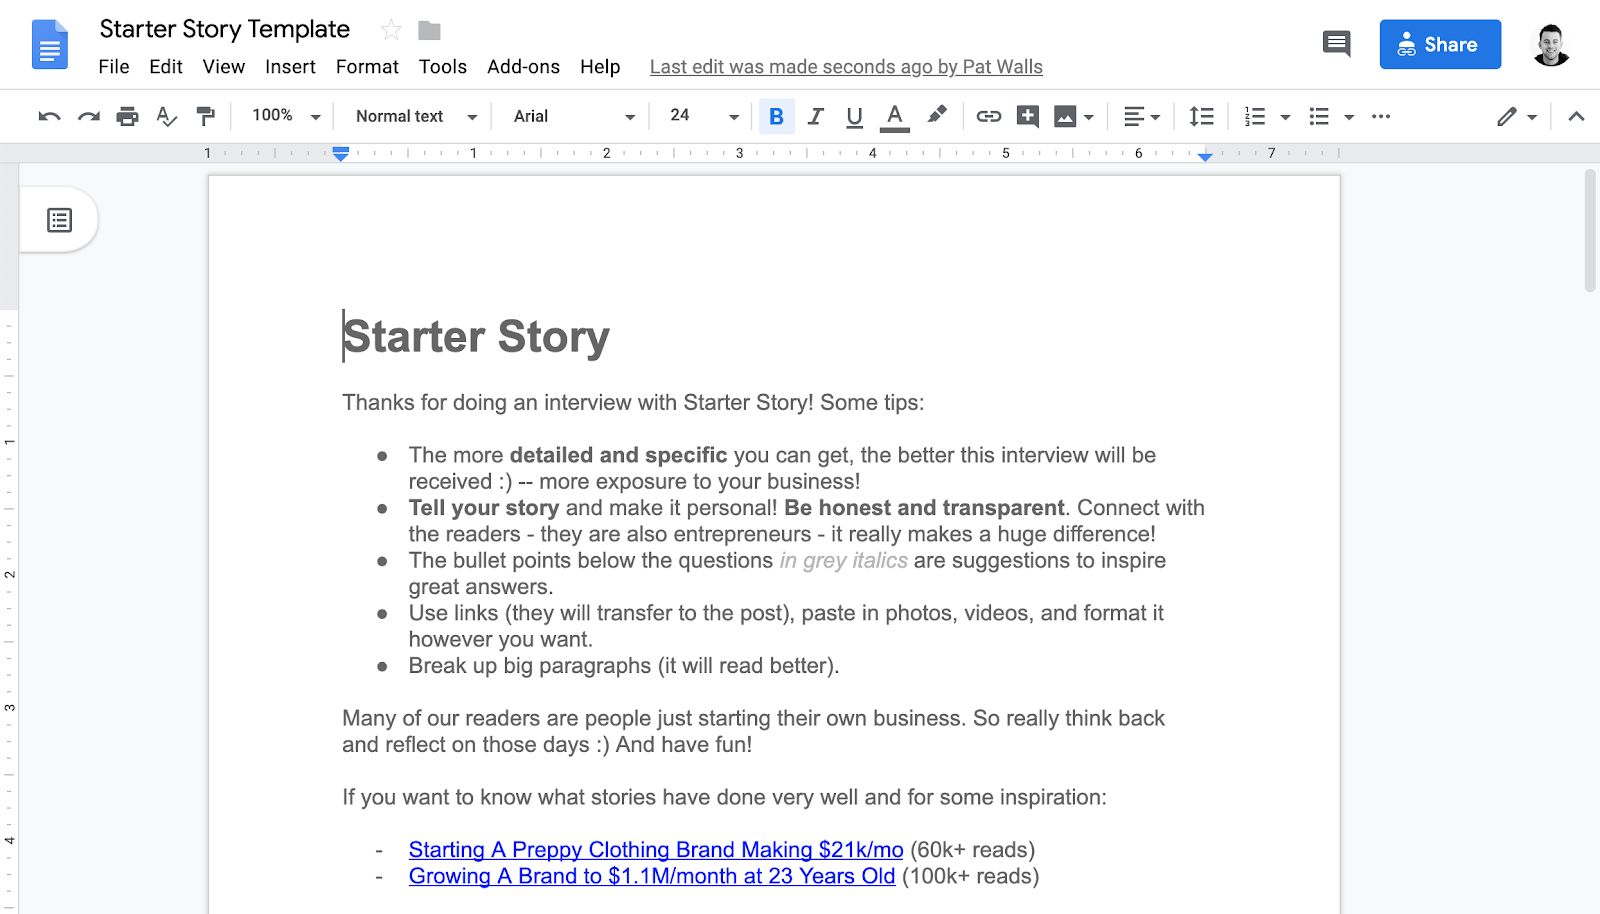The width and height of the screenshot is (1600, 914).
Task: Click the '(60k+ reads)' text
Action: (x=973, y=850)
